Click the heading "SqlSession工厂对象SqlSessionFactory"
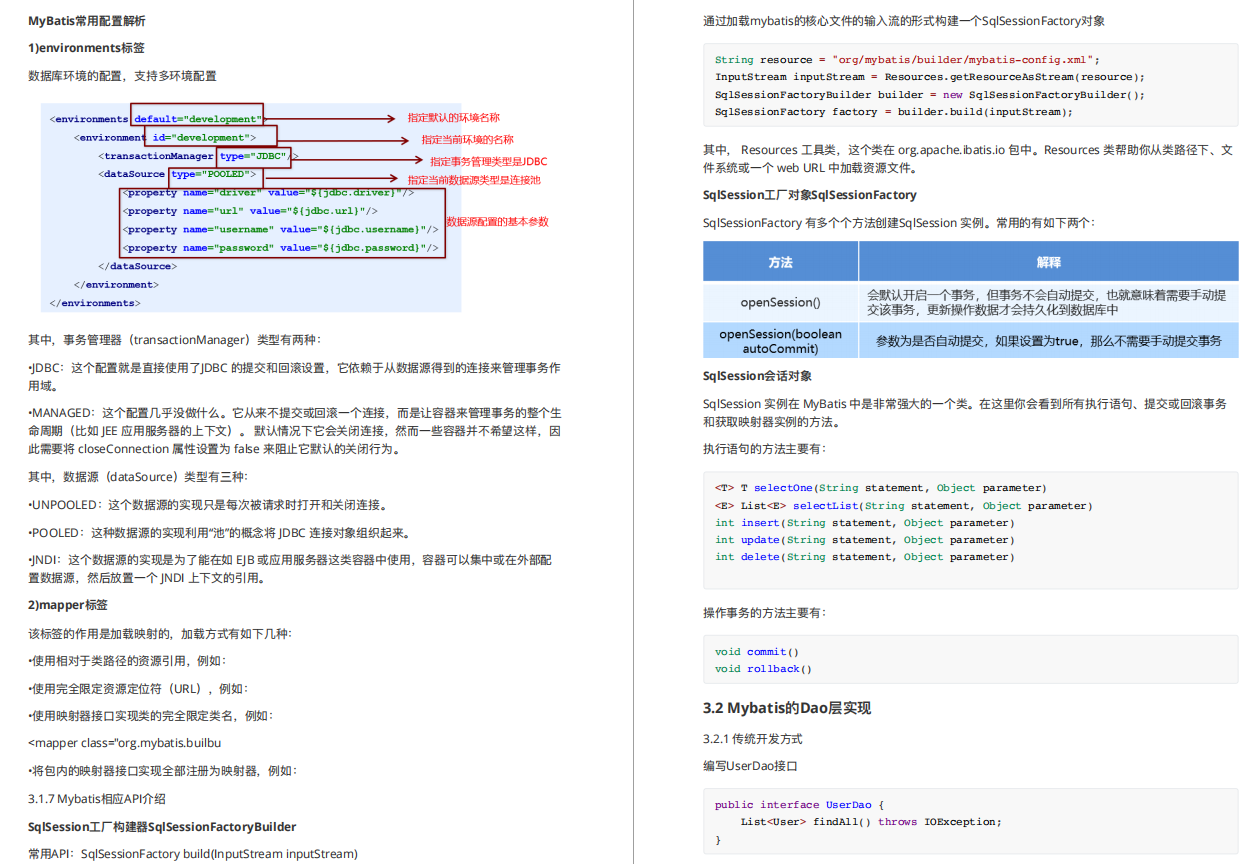Screen dimensions: 1246x864 click(x=810, y=195)
